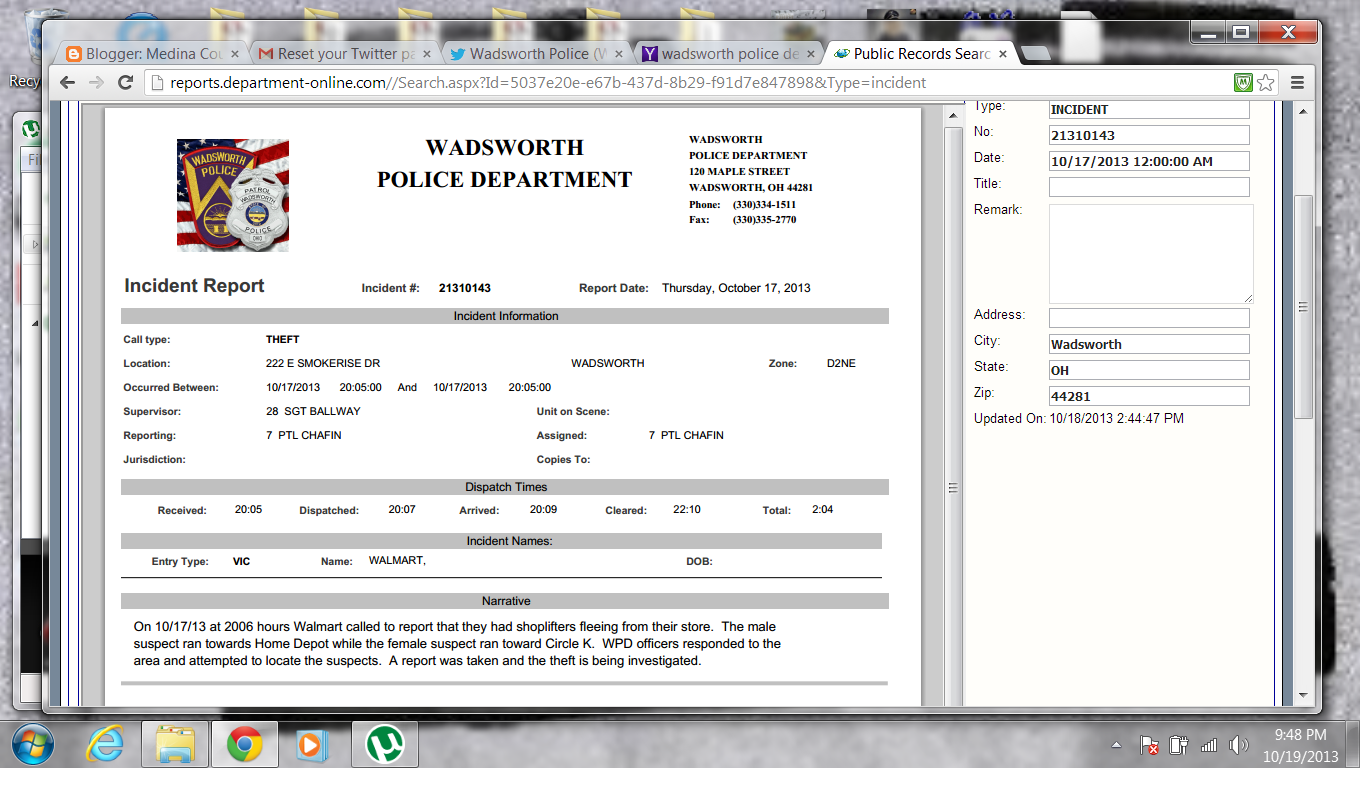Reload the incident report page
Viewport: 1360px width, 785px height.
[x=124, y=83]
